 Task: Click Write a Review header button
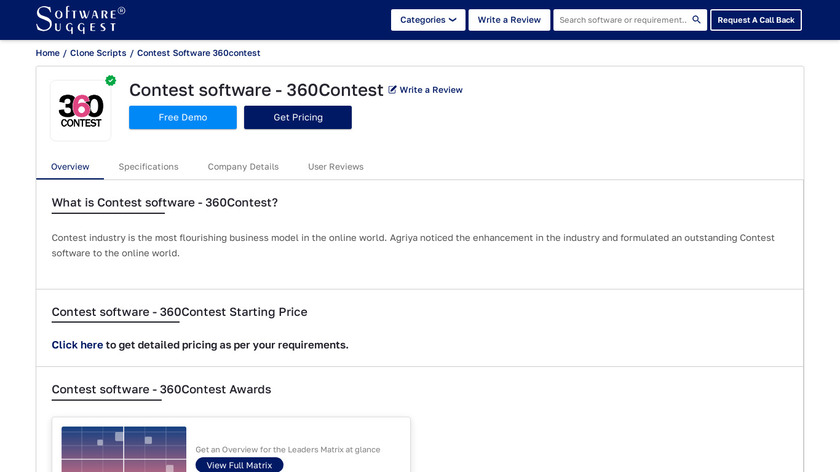[x=509, y=20]
